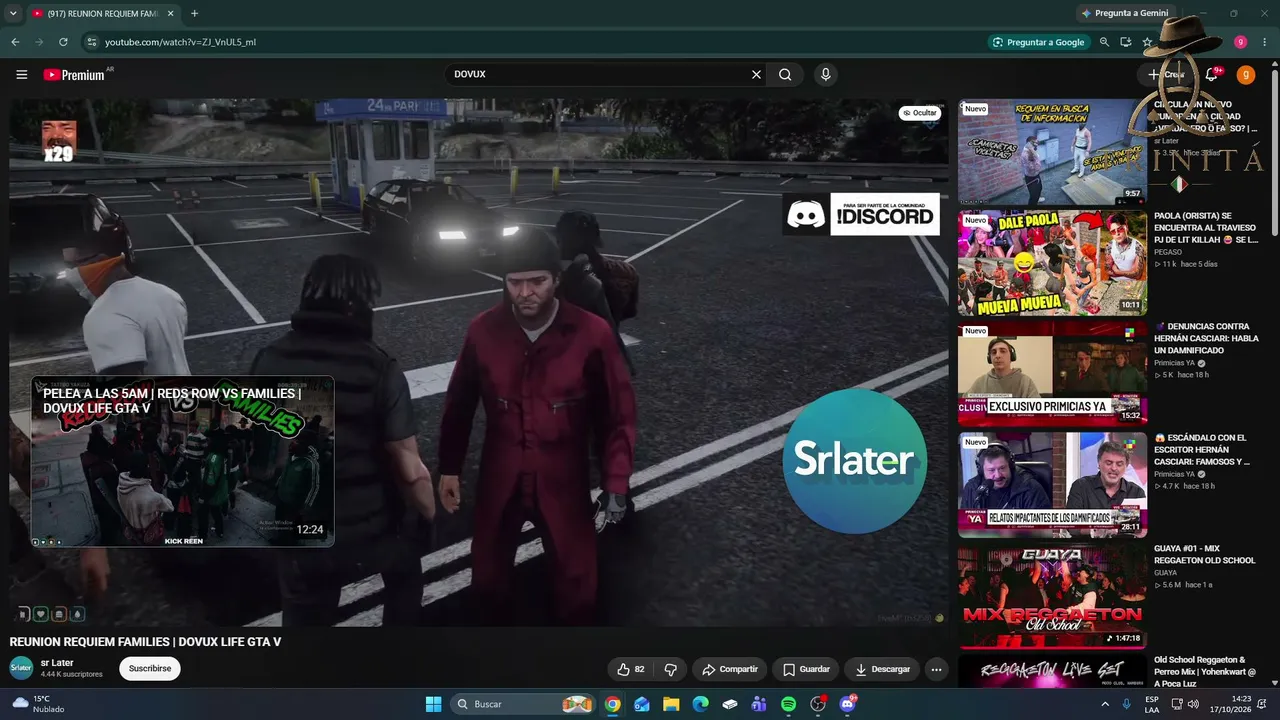This screenshot has width=1280, height=720.
Task: Click the youtube.com address bar URL
Action: 180,42
